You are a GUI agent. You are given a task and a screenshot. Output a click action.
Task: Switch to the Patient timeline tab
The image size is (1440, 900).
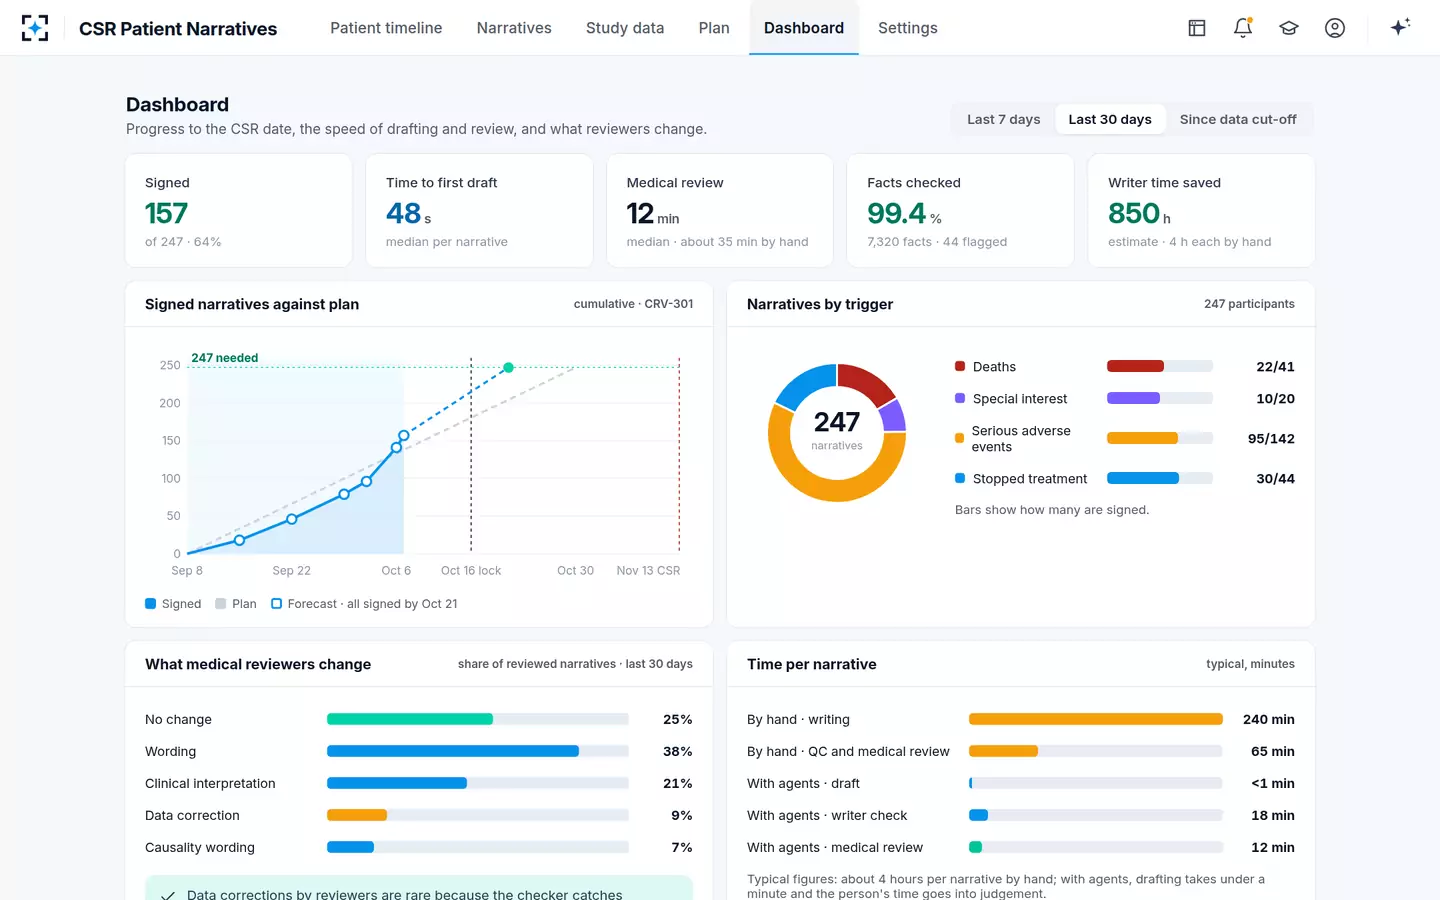click(386, 28)
